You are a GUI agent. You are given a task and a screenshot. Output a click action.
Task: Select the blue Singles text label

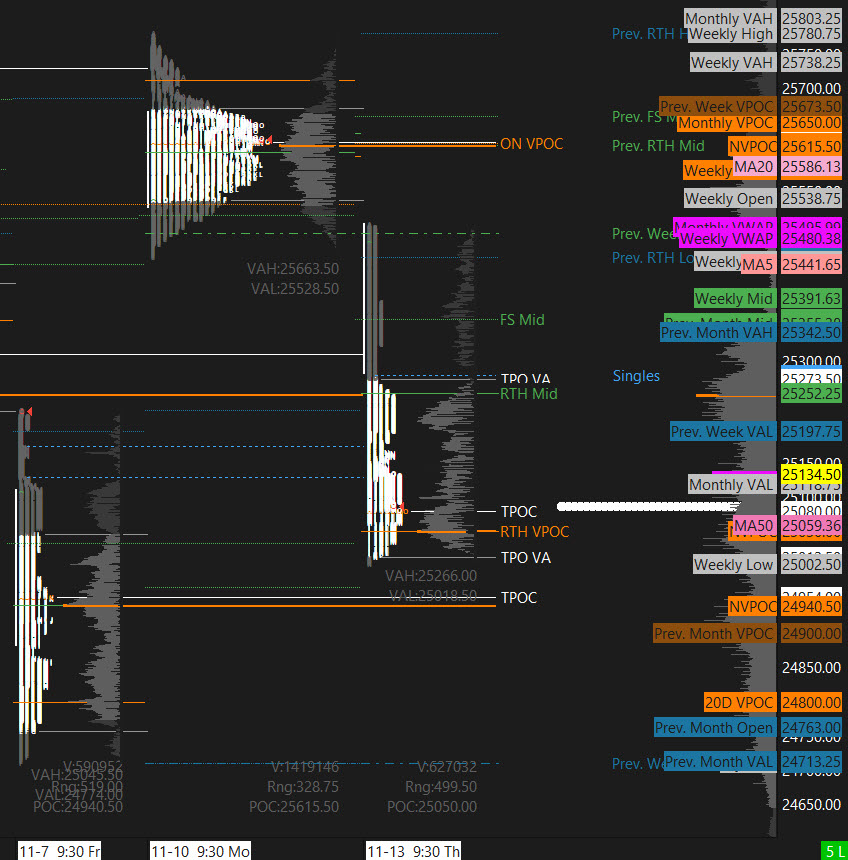(636, 376)
